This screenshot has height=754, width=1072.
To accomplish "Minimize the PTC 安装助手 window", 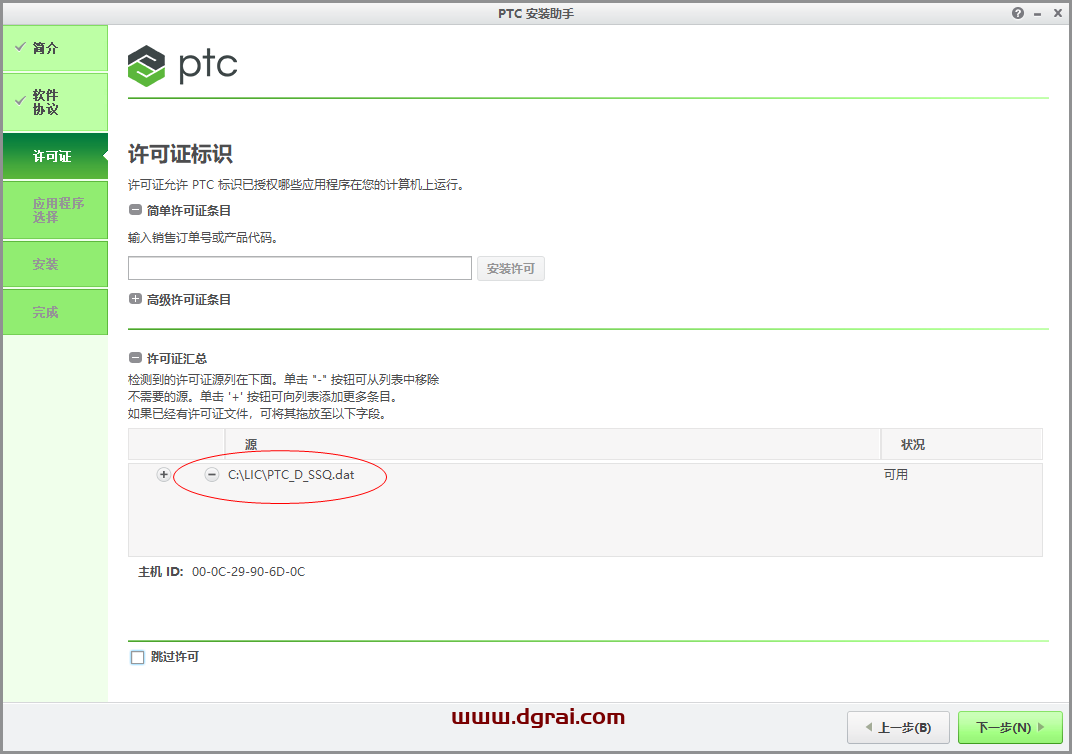I will tap(1037, 14).
